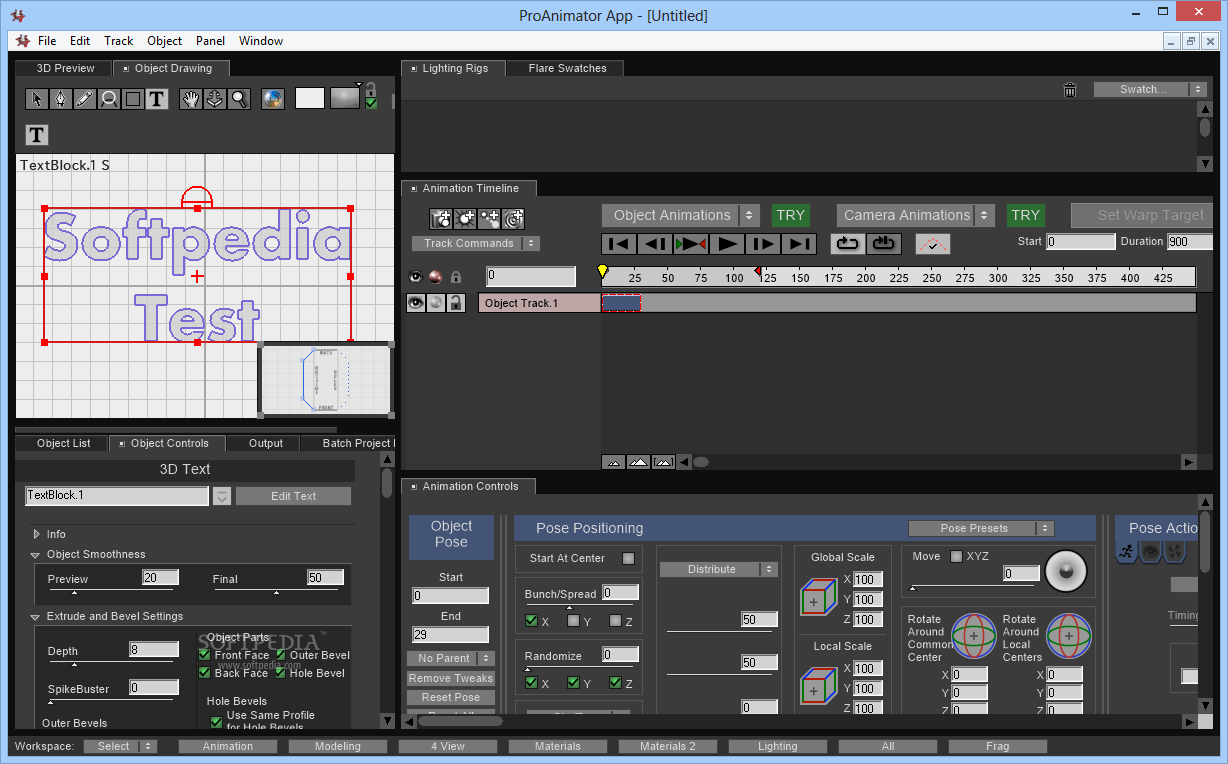Click the add camera track icon
Screen dimensions: 1228x764
[x=441, y=218]
